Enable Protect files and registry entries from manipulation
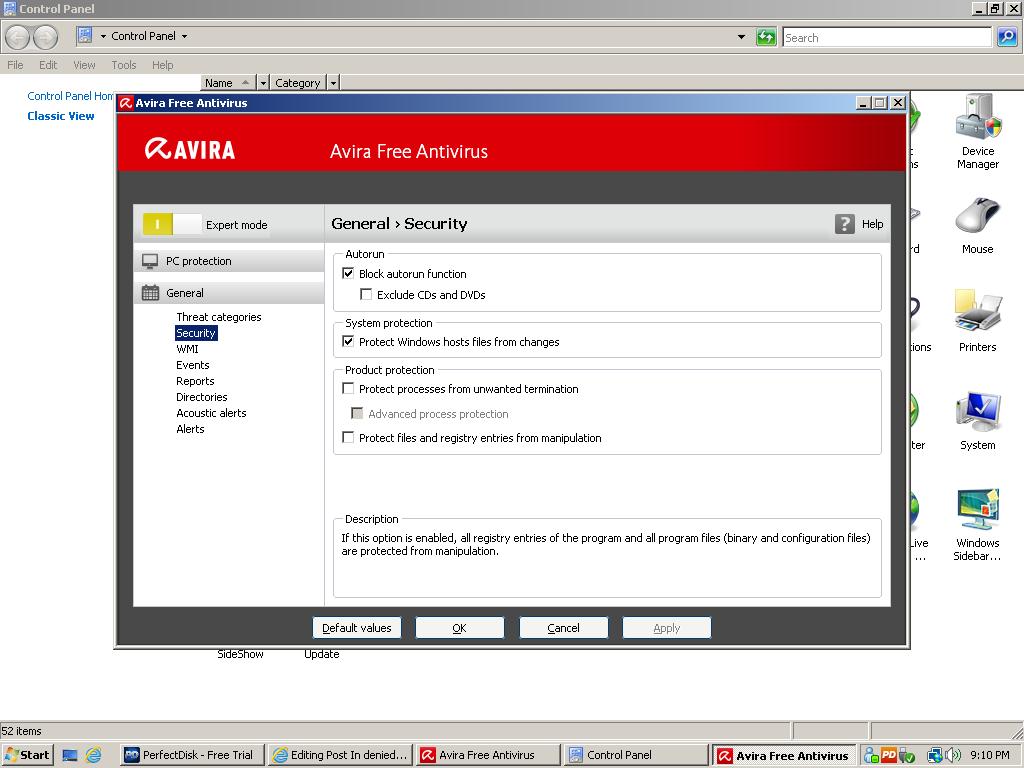The height and width of the screenshot is (768, 1024). pyautogui.click(x=348, y=438)
